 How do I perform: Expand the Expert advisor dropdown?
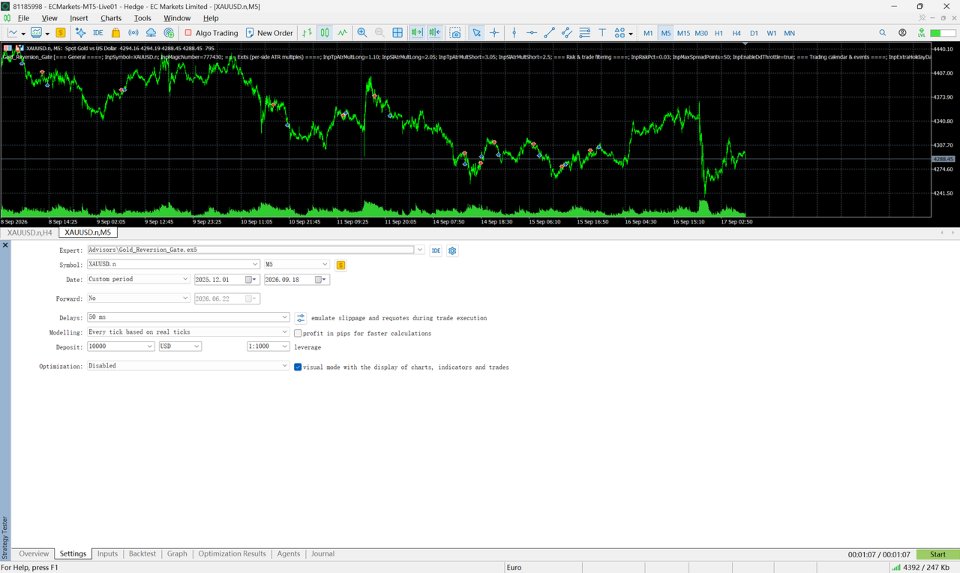[419, 250]
